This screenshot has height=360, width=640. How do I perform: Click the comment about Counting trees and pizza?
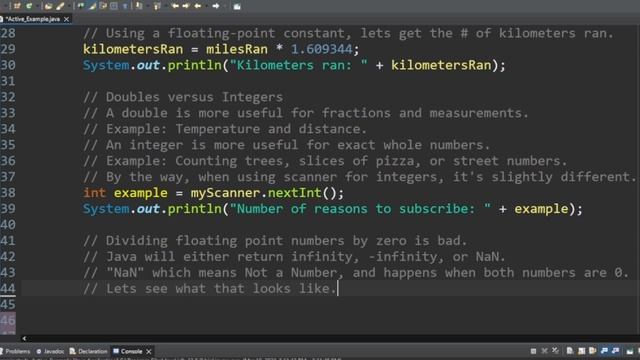pyautogui.click(x=325, y=161)
